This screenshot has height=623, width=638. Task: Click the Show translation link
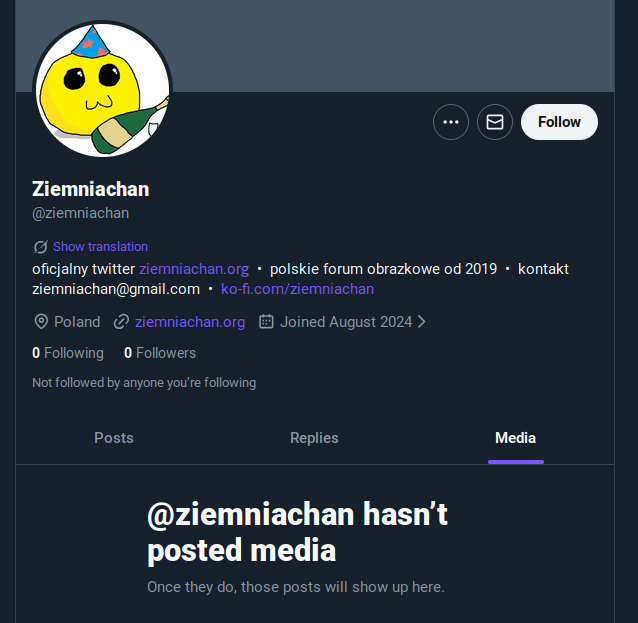pos(100,246)
